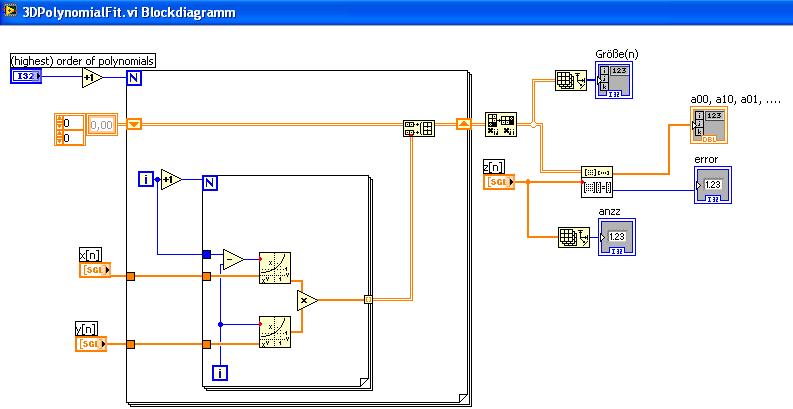Click the inner For Loop N count terminal
The image size is (793, 409).
click(x=210, y=183)
